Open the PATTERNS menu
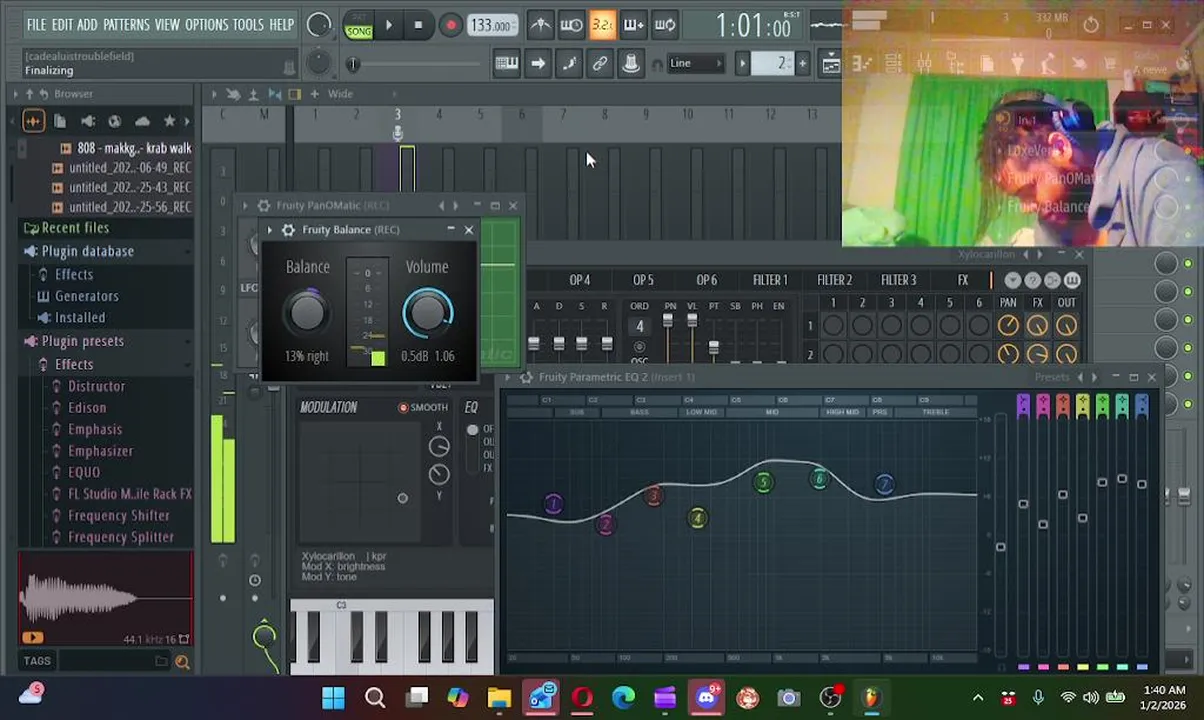The width and height of the screenshot is (1204, 720). [126, 25]
